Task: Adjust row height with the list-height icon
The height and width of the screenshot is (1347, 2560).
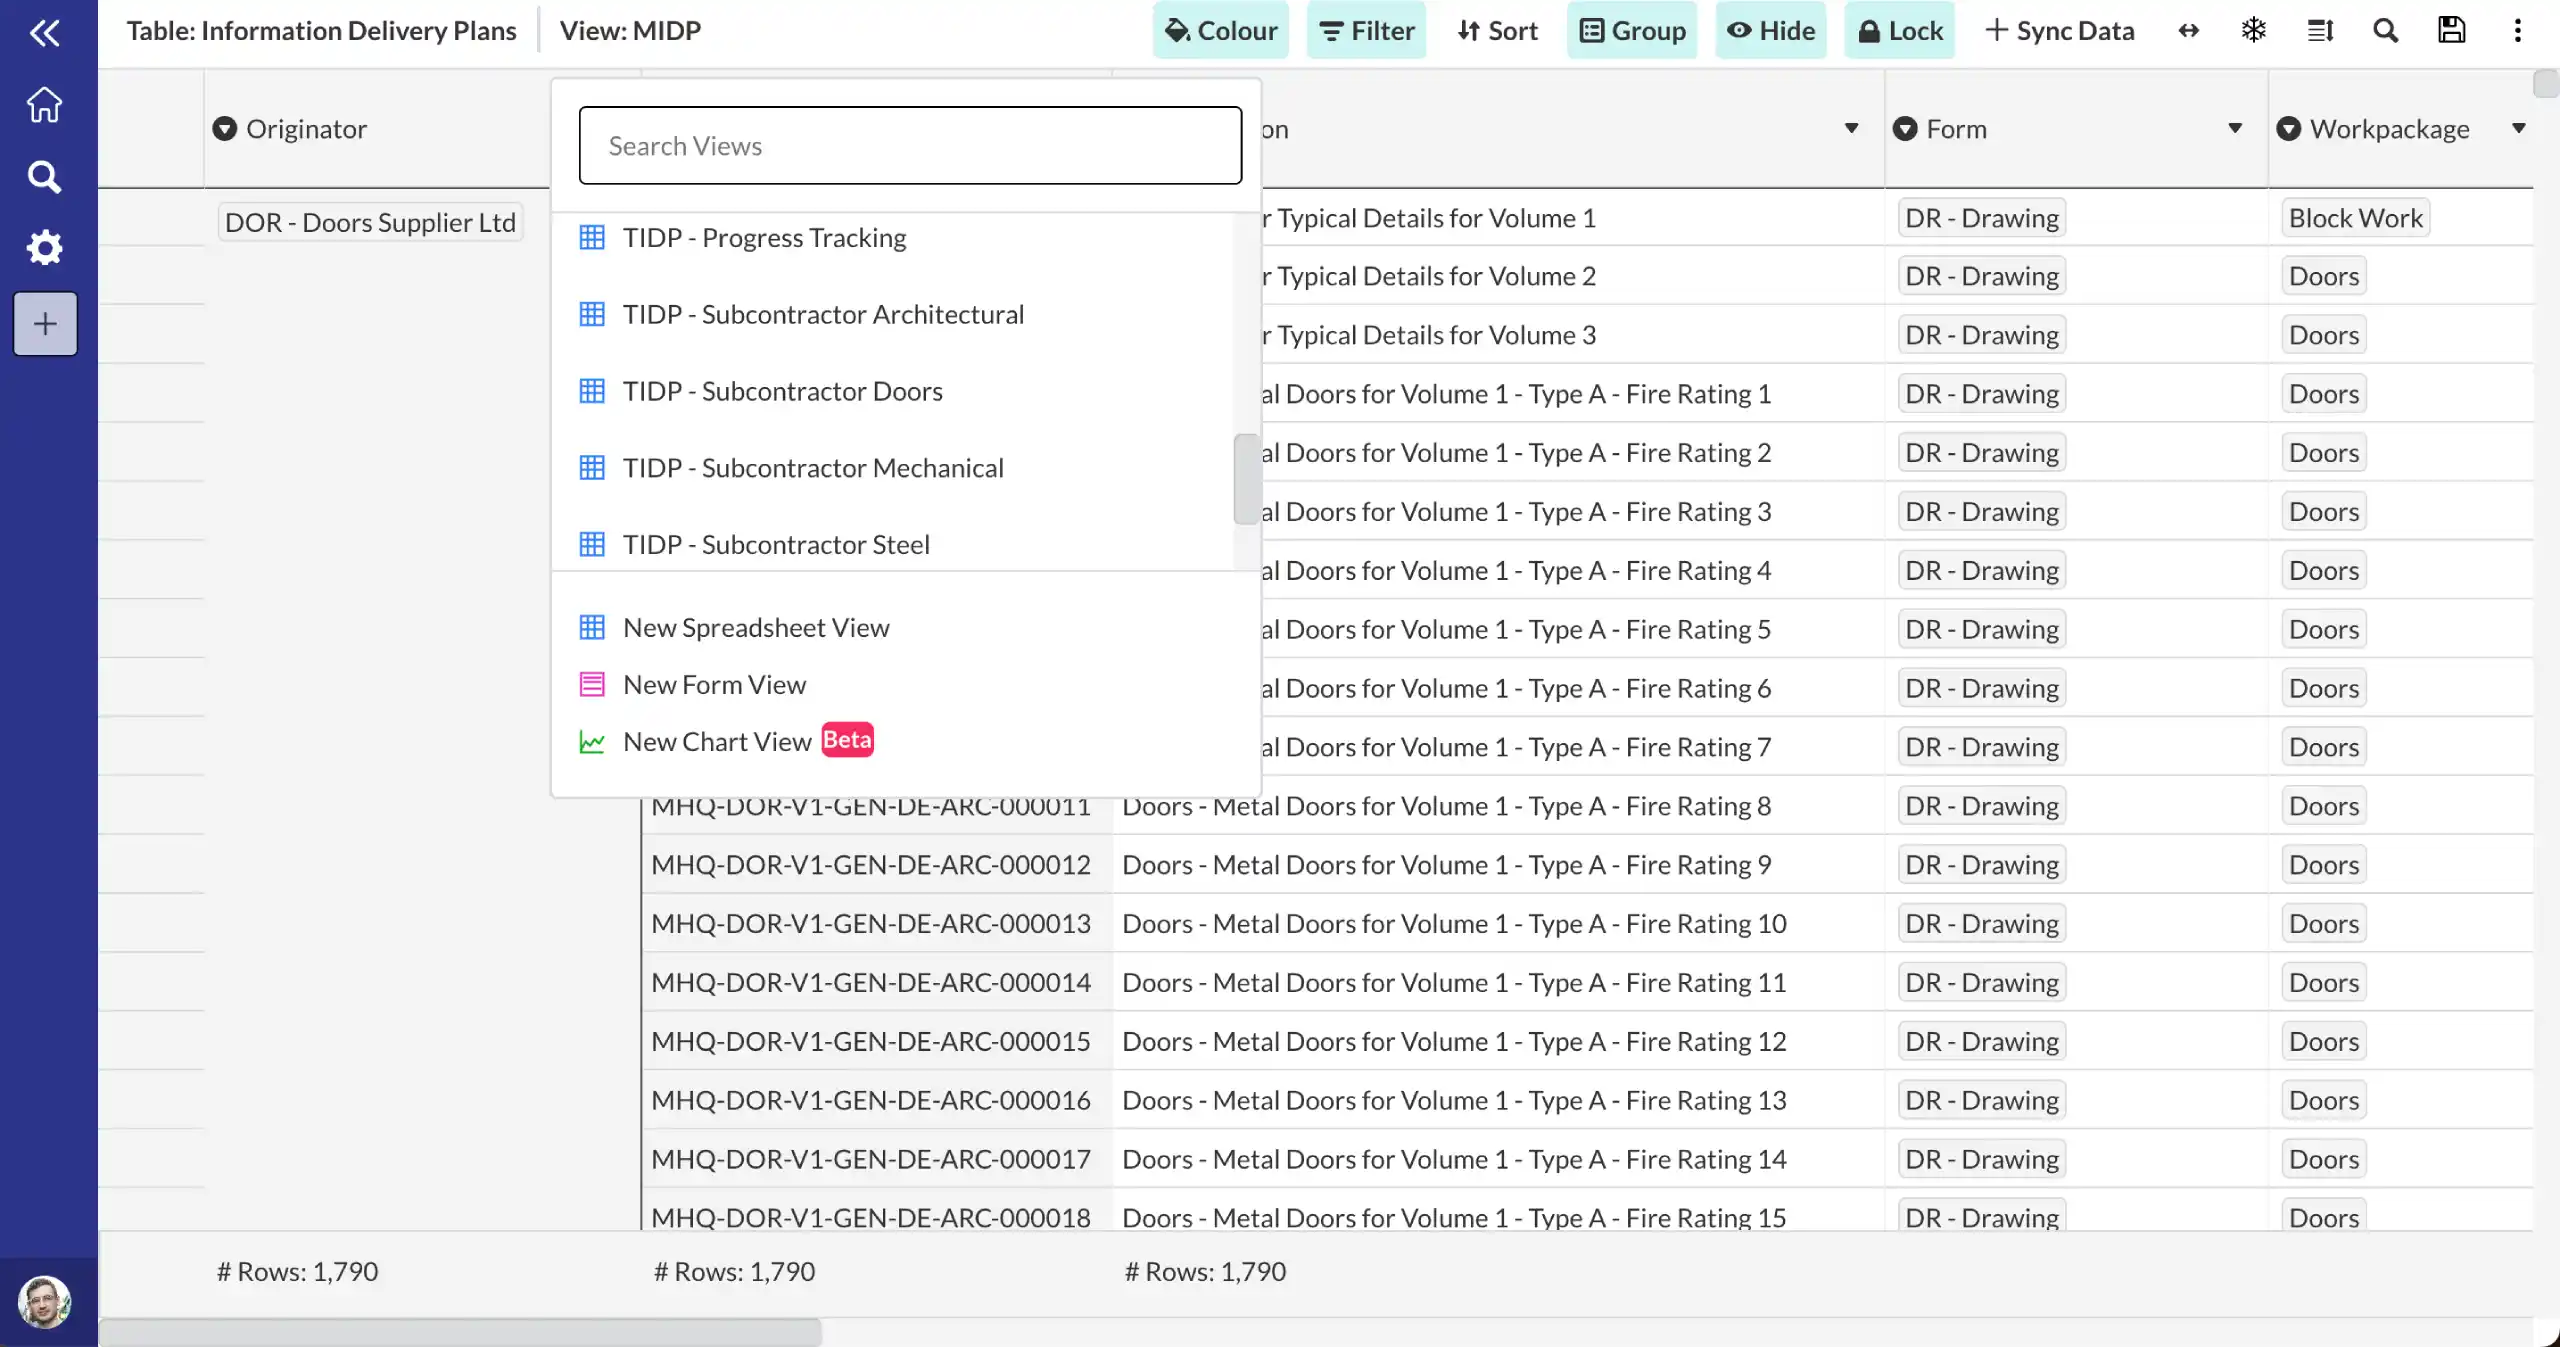Action: click(2320, 30)
